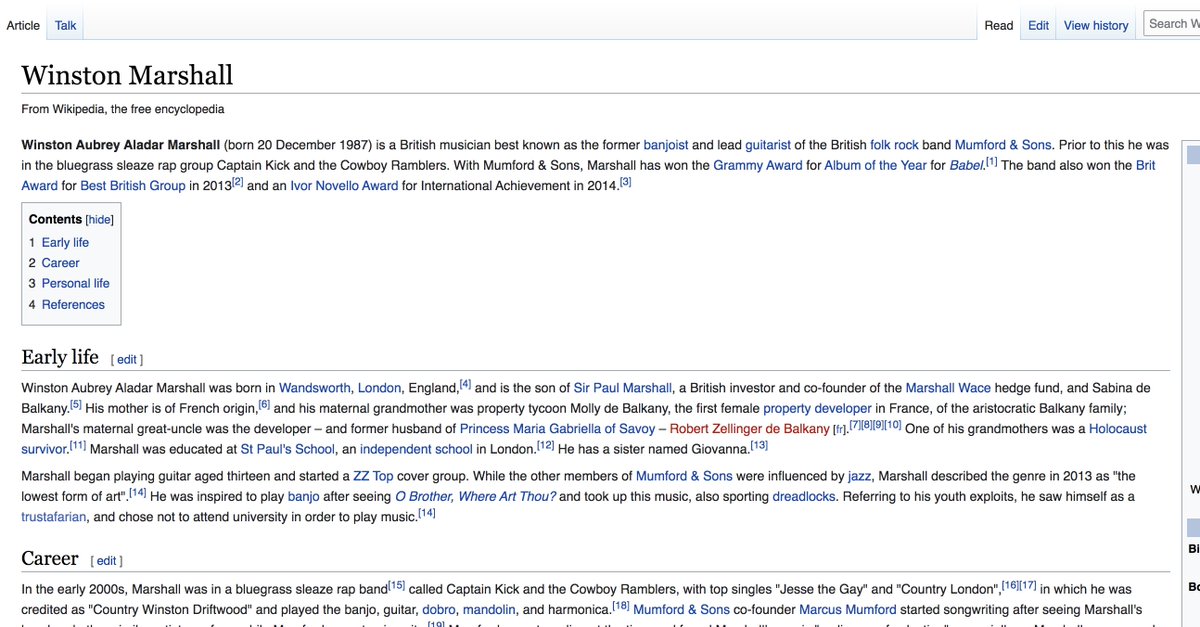
Task: Jump to Personal life in Contents
Action: (x=75, y=283)
